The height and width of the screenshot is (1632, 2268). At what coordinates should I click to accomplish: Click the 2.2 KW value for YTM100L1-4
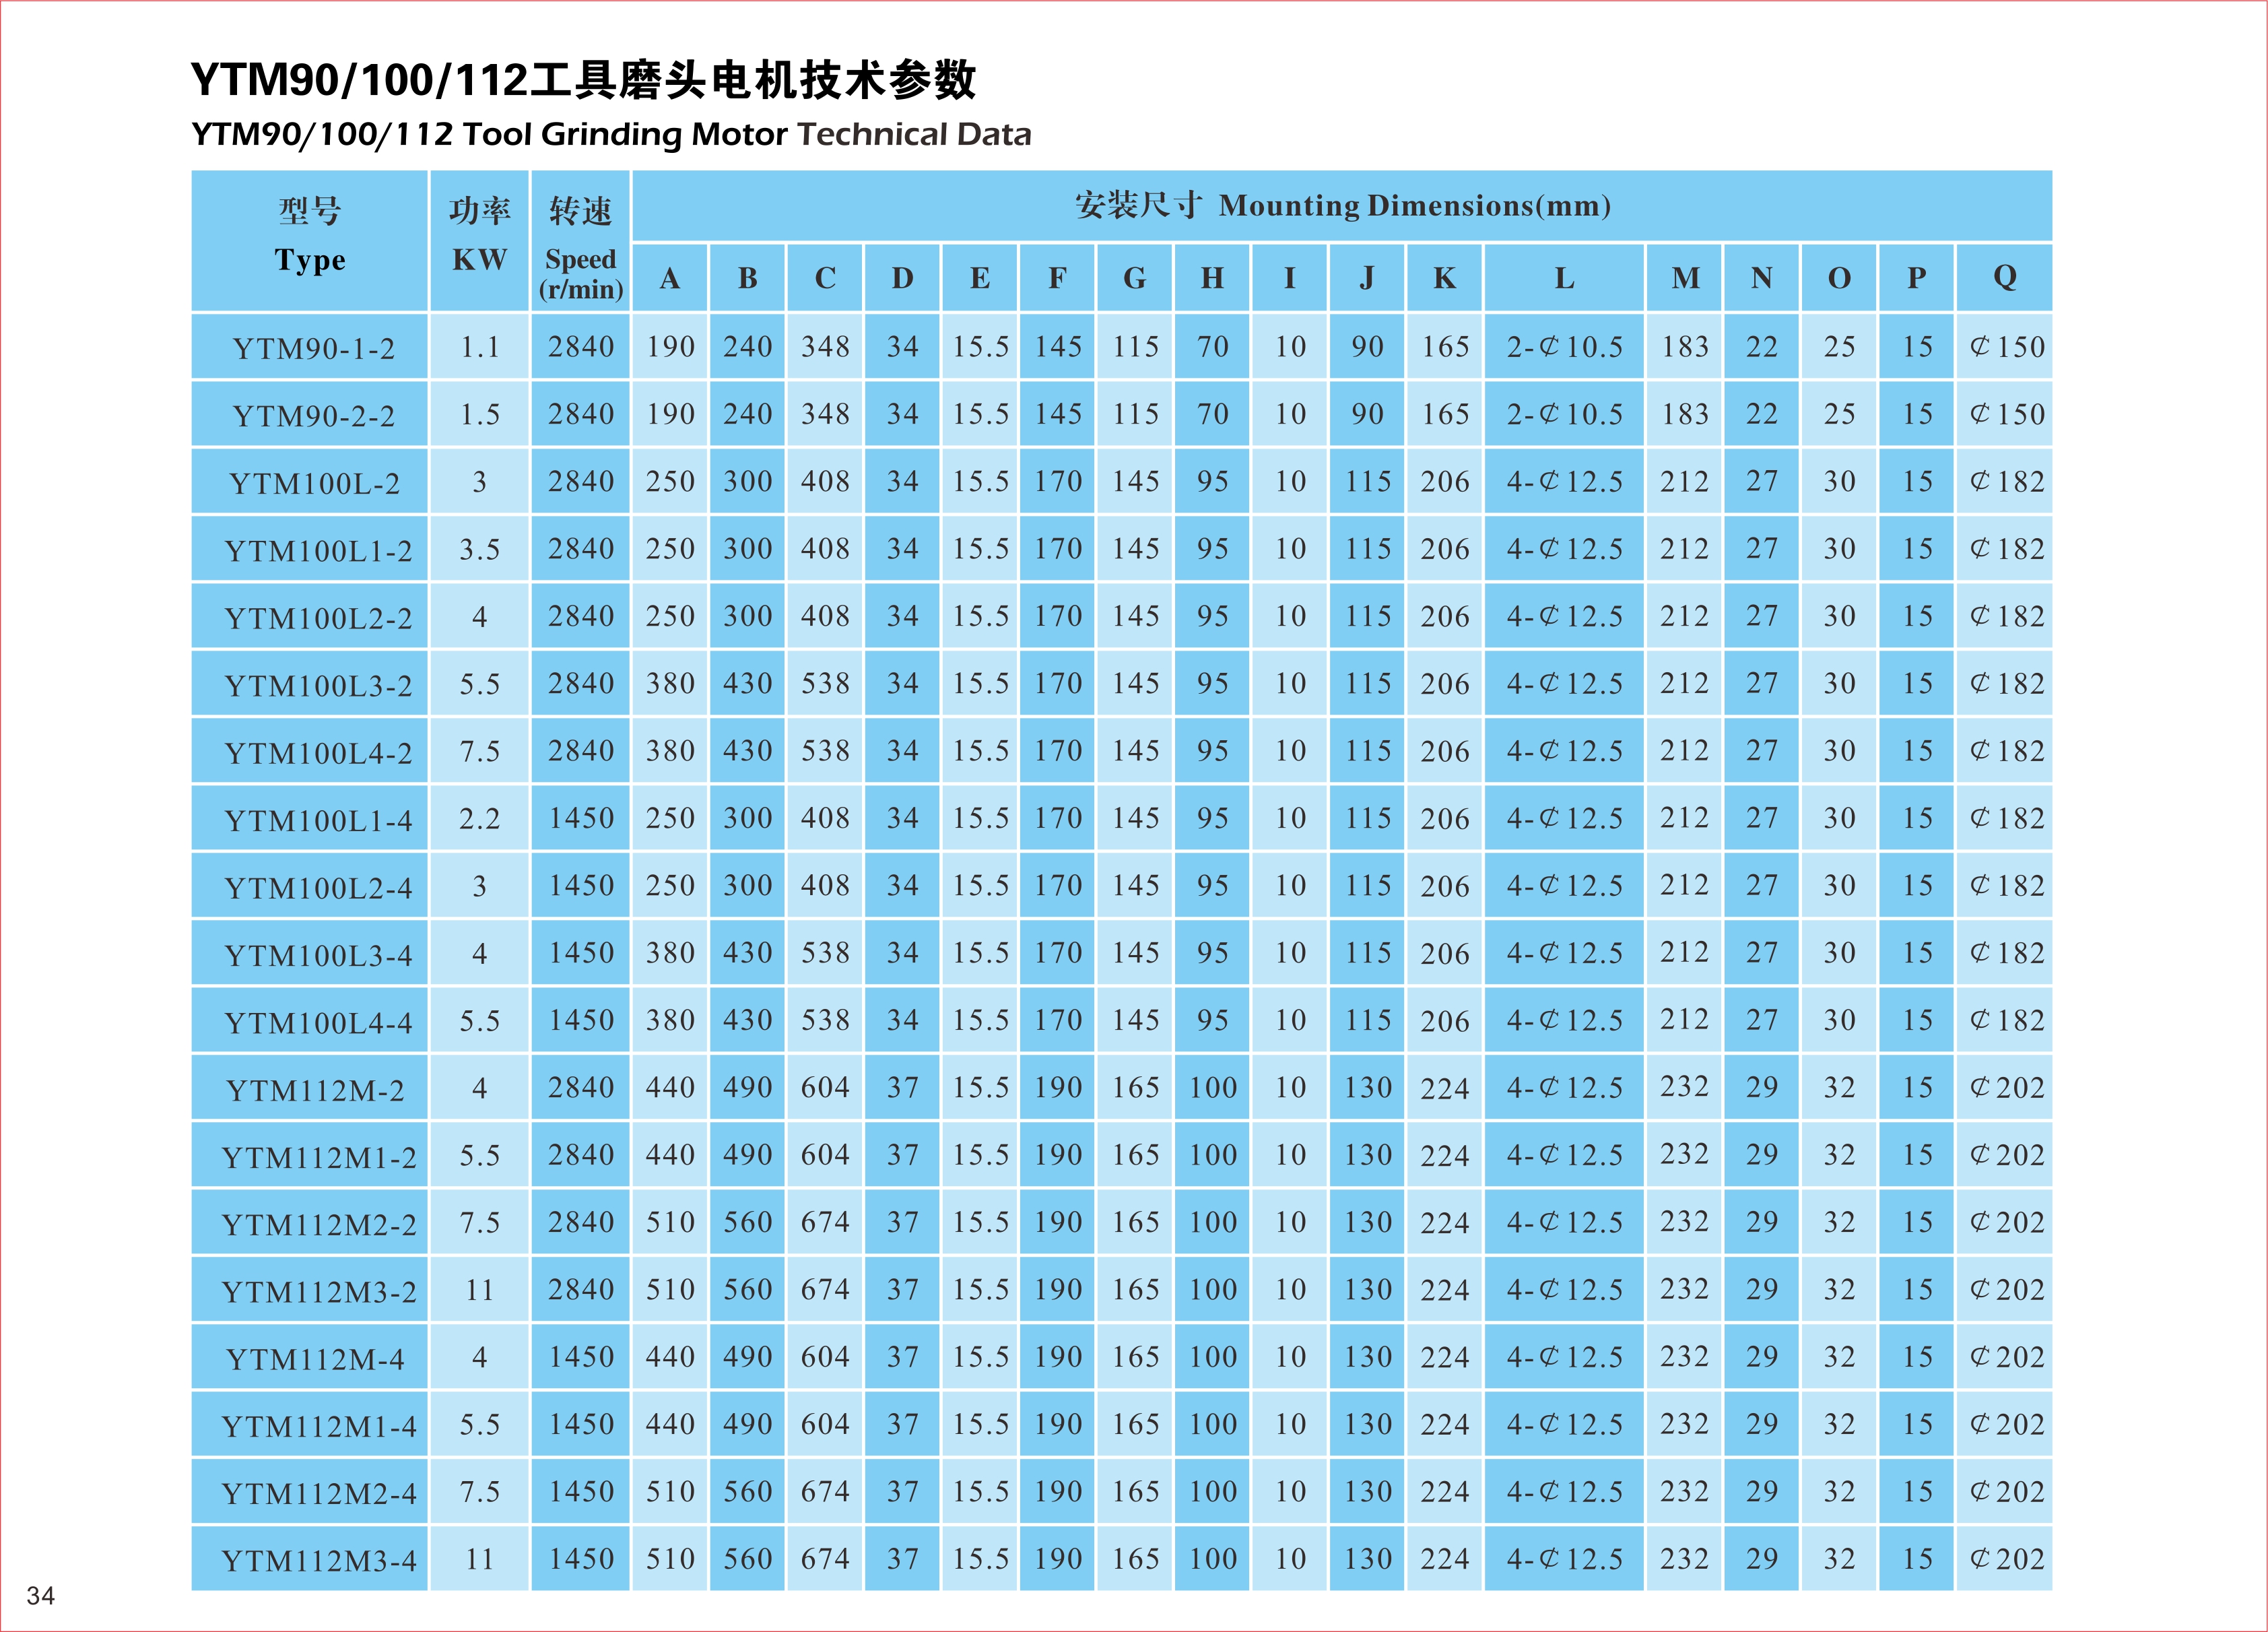click(x=480, y=818)
